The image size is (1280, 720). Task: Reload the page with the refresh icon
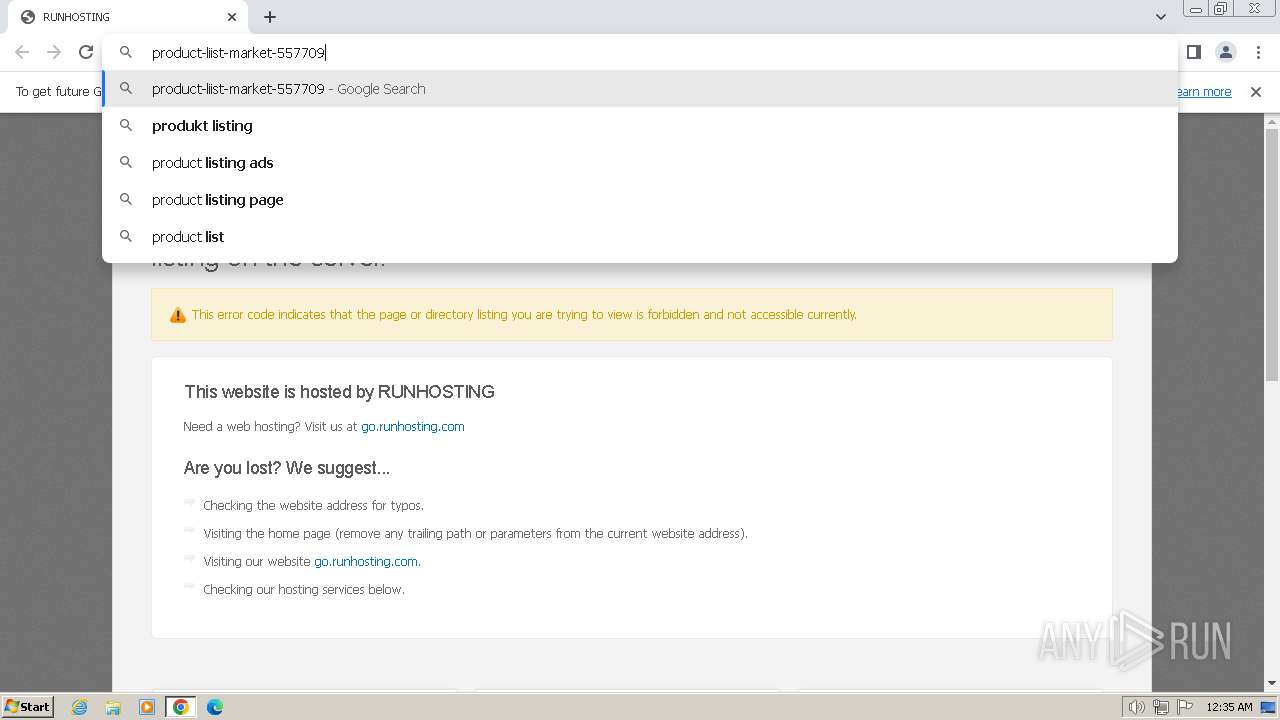coord(86,52)
